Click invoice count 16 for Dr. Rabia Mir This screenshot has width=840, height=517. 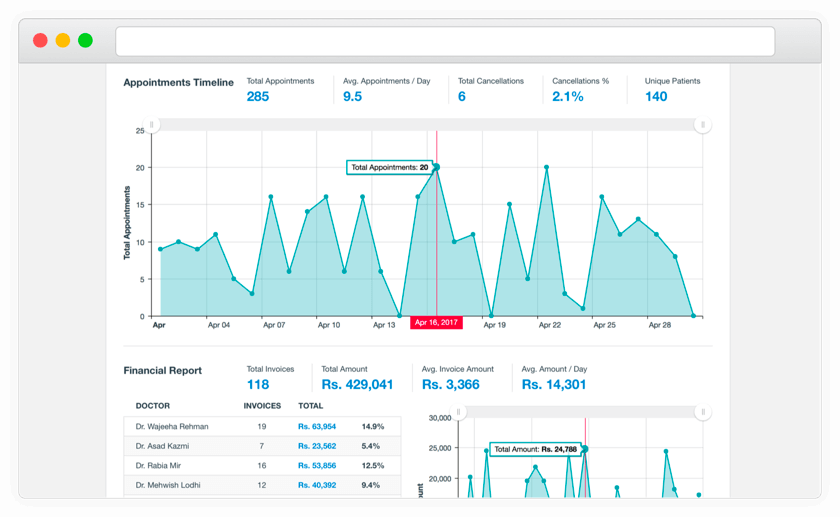pos(262,466)
